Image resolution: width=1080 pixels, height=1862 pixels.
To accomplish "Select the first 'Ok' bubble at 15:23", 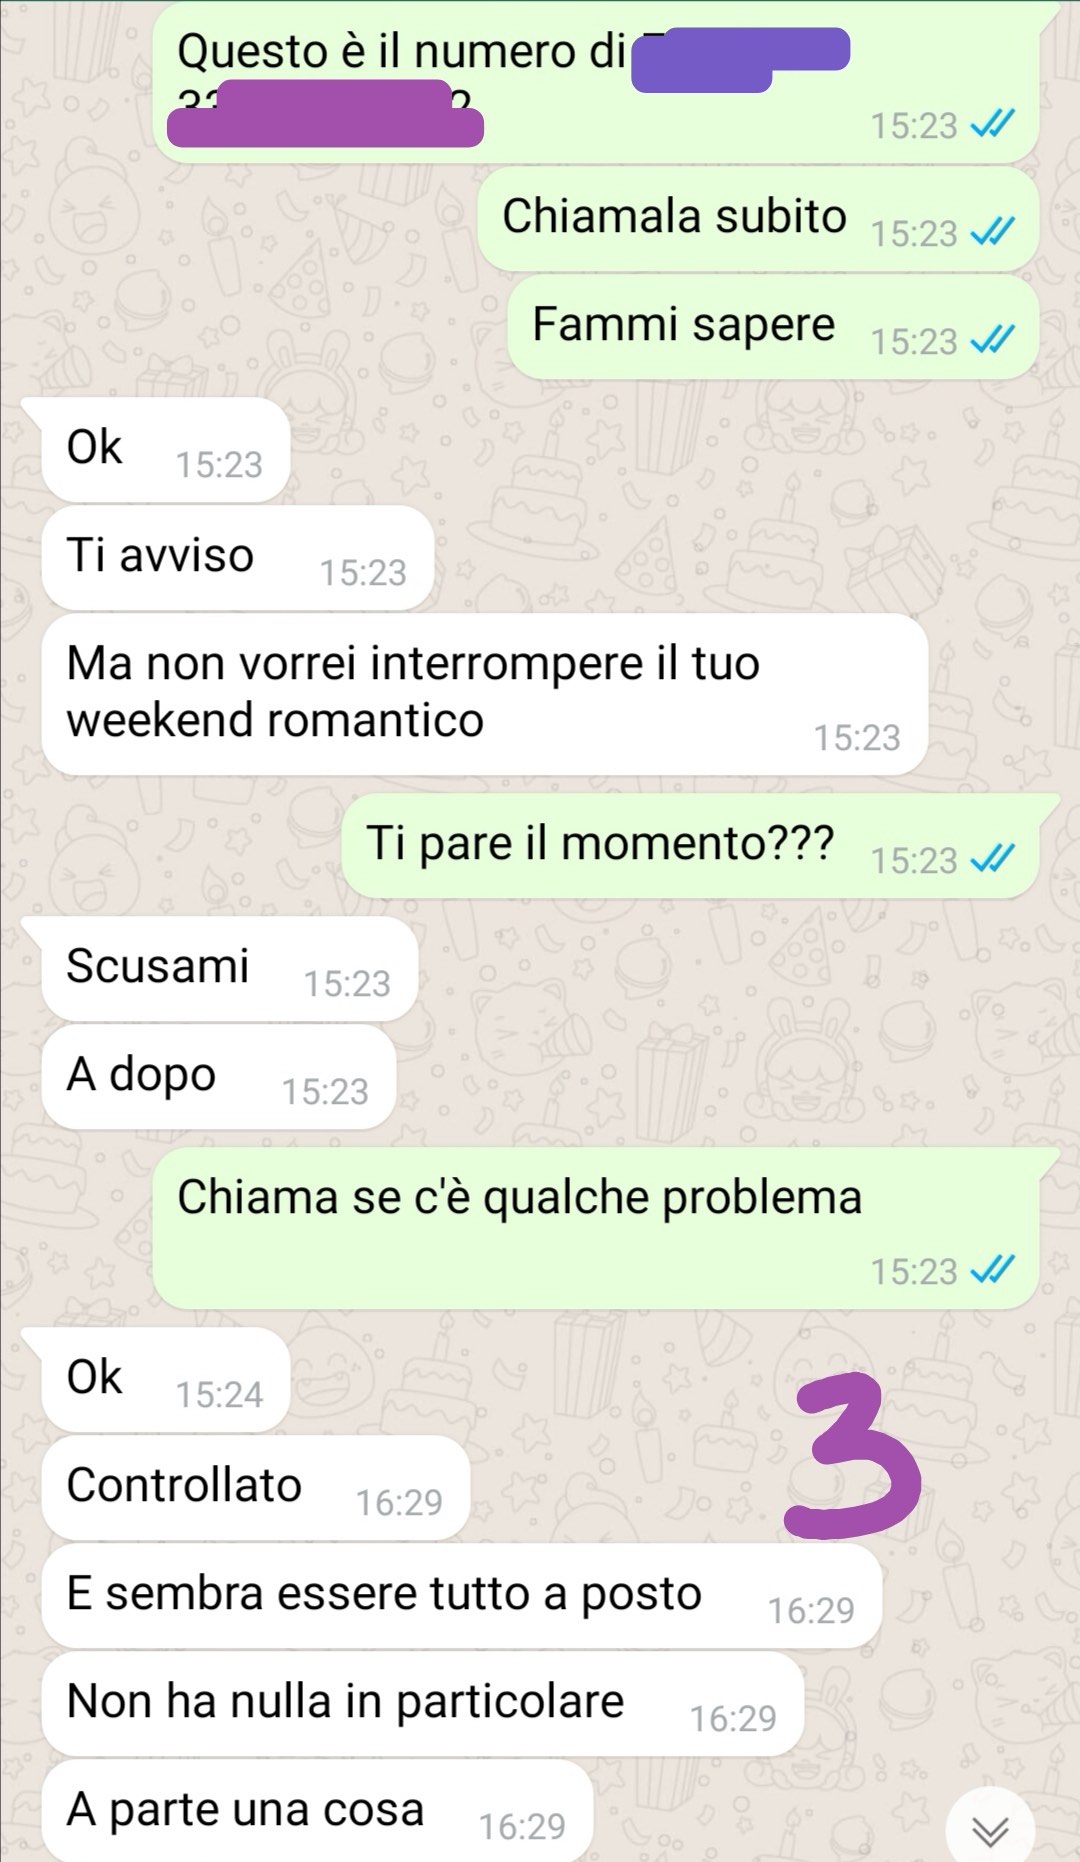I will click(165, 449).
